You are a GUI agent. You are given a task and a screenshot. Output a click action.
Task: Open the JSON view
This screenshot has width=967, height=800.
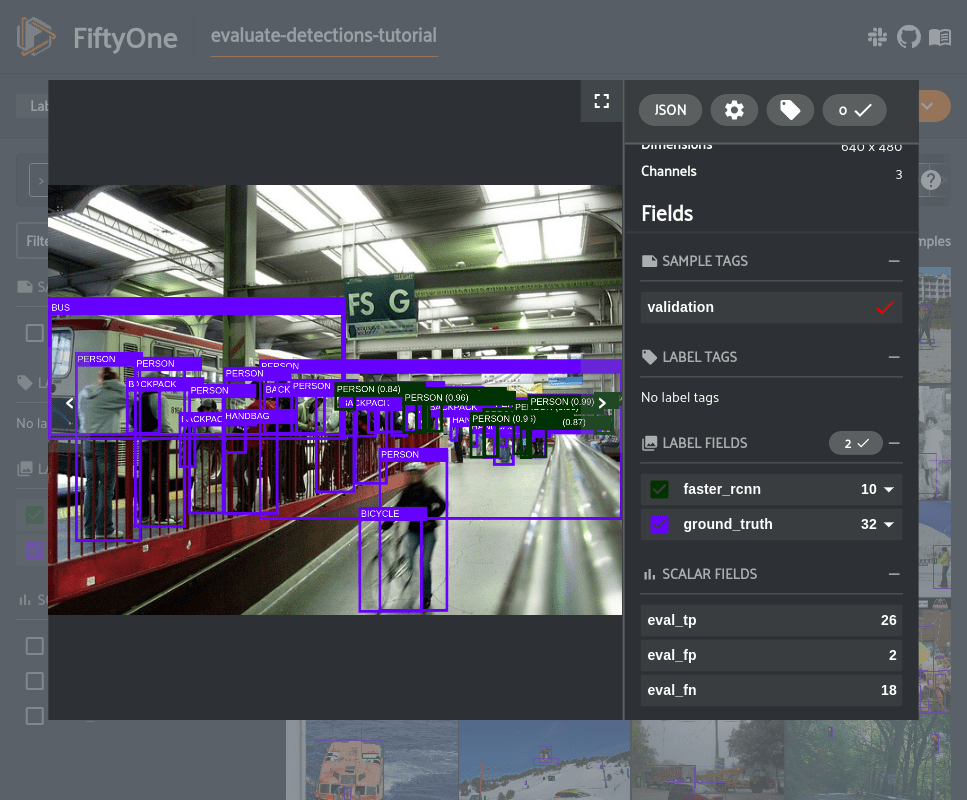(670, 110)
